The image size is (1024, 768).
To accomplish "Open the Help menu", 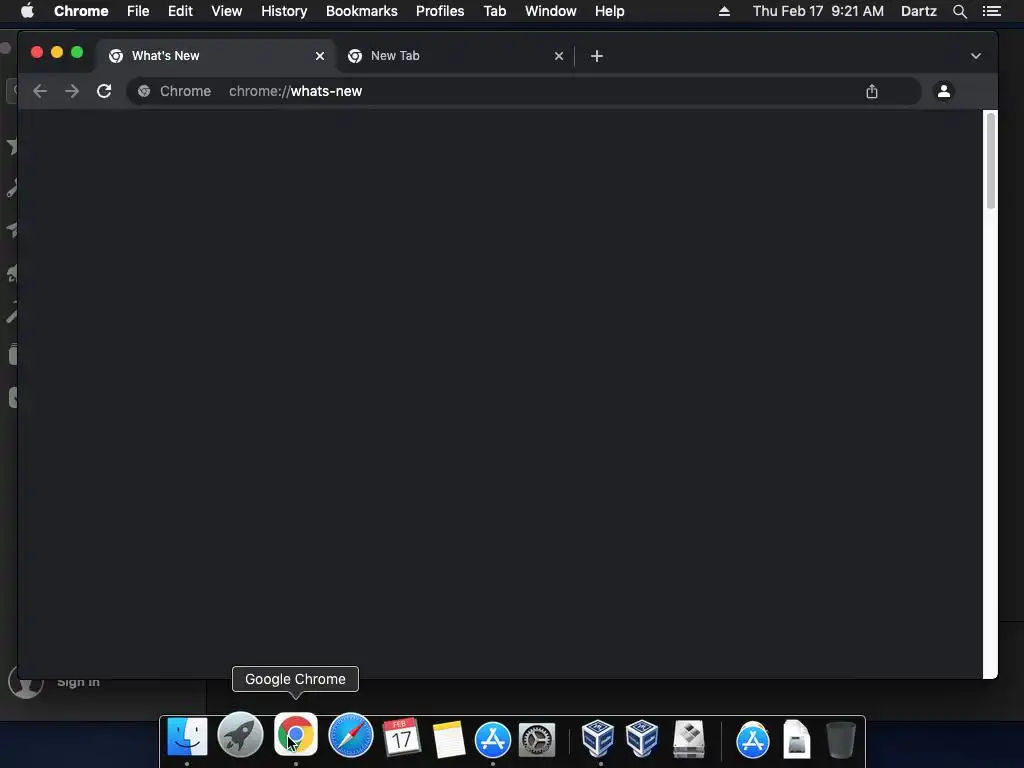I will (x=609, y=11).
